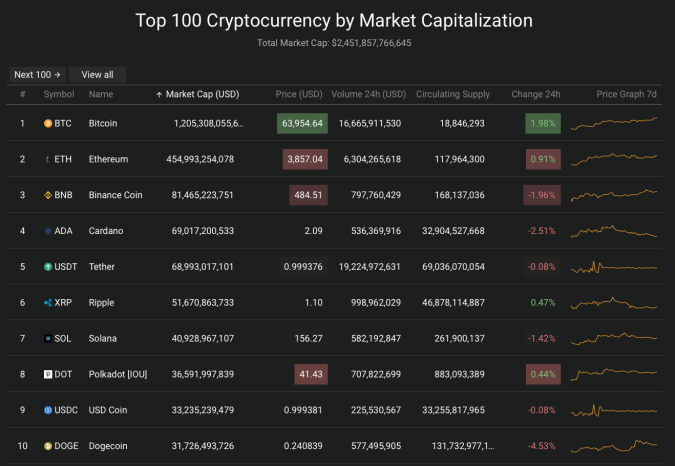Click Bitcoin price 63,954.64

(x=302, y=123)
